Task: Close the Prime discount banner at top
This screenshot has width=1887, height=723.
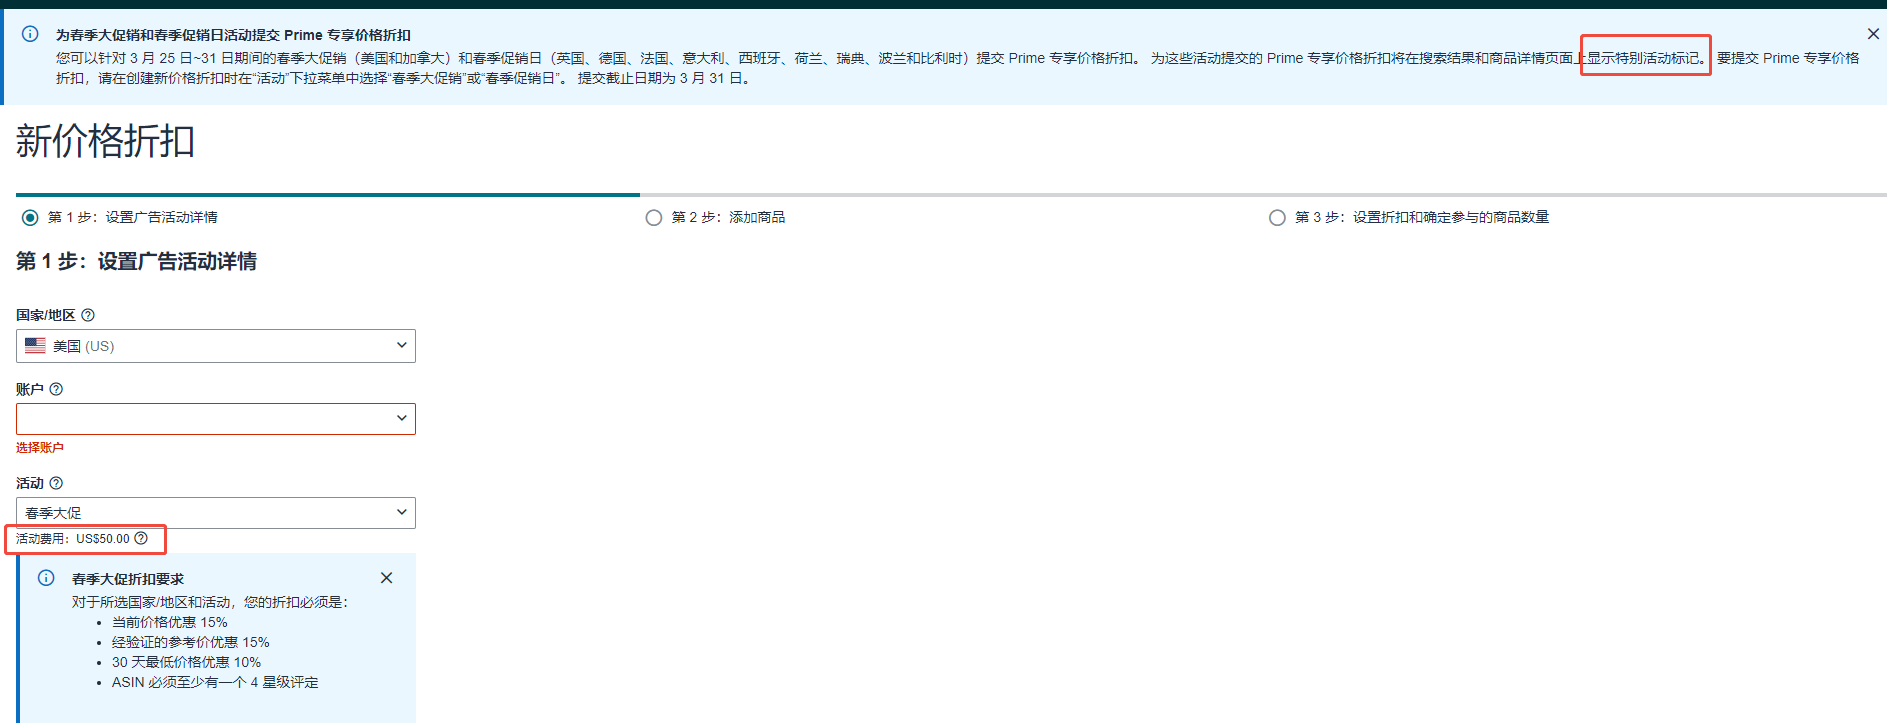Action: pyautogui.click(x=1873, y=34)
